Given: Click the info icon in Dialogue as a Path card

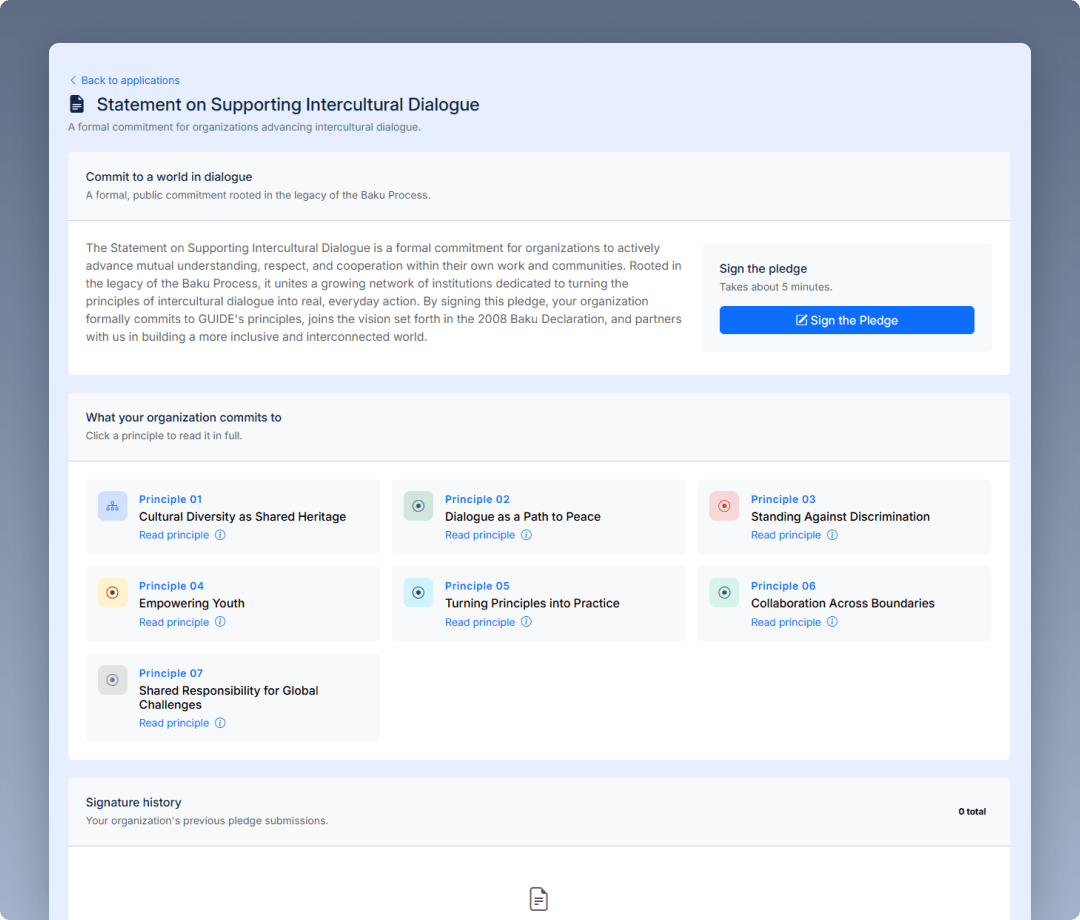Looking at the screenshot, I should (x=526, y=535).
